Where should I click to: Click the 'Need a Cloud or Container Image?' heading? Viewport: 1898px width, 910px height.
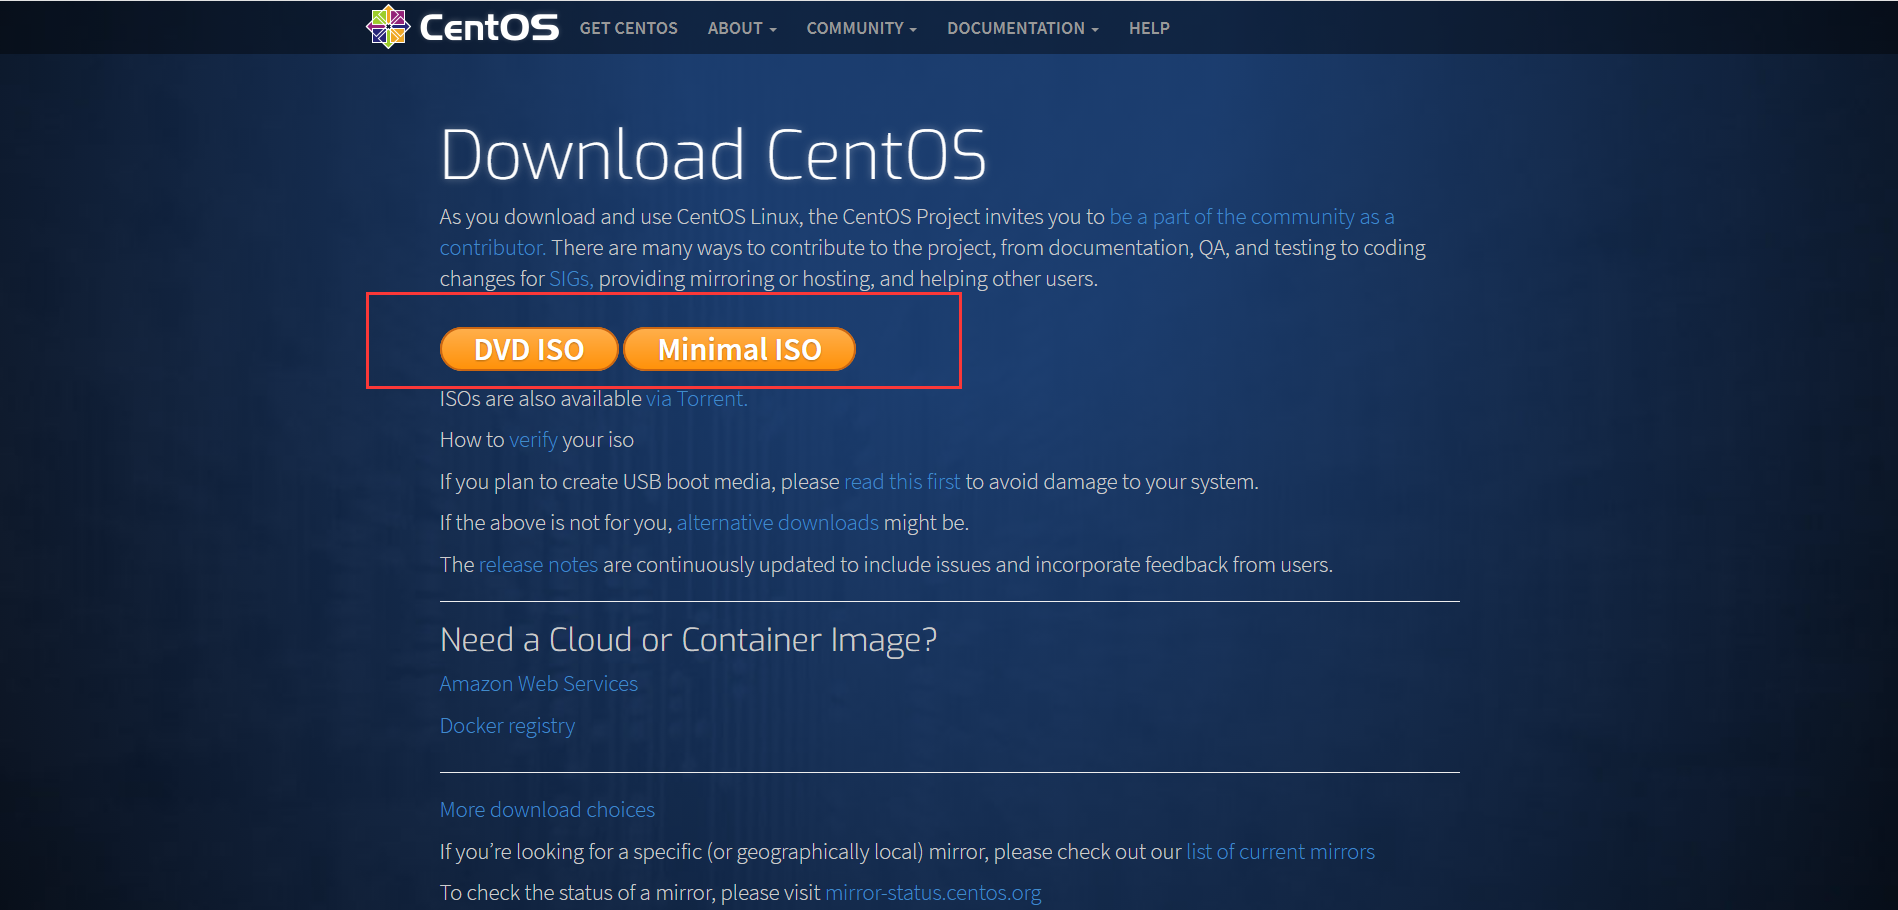click(688, 640)
